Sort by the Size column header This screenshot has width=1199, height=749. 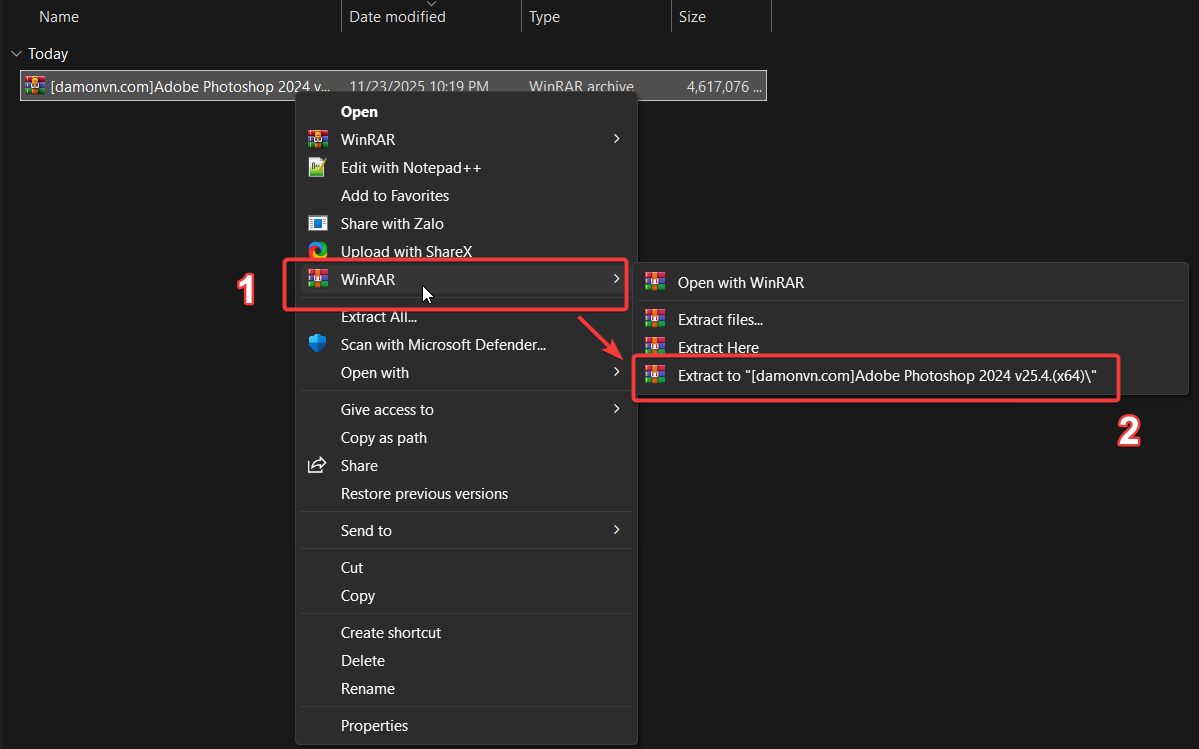point(692,17)
